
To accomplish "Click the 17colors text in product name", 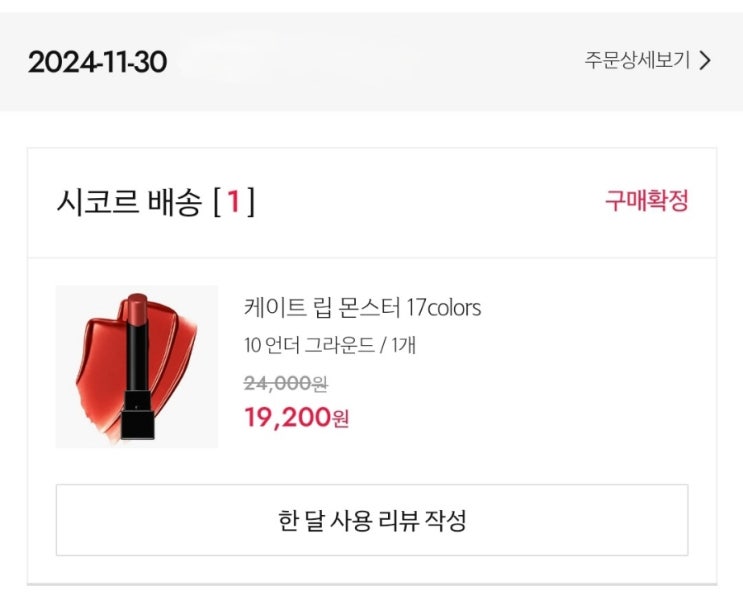I will [x=443, y=307].
